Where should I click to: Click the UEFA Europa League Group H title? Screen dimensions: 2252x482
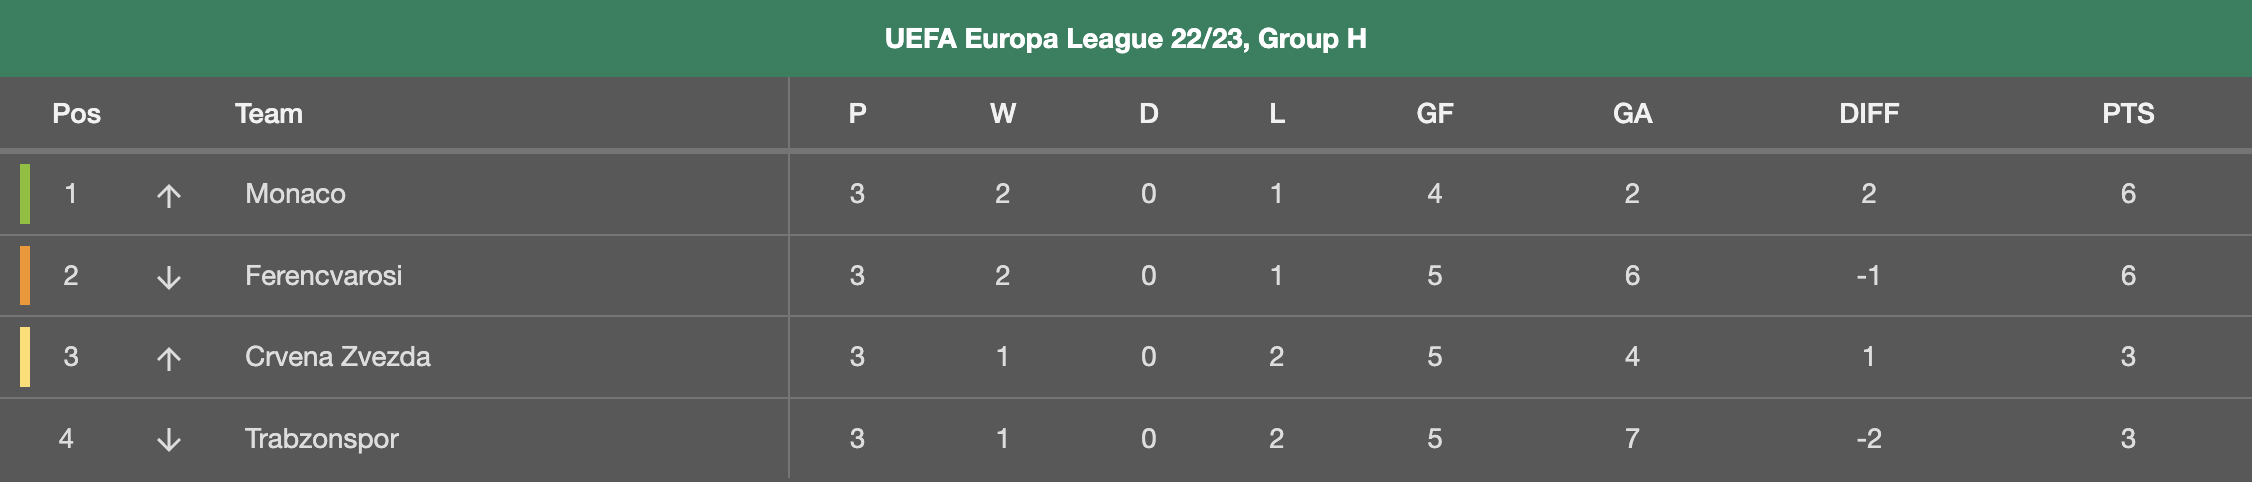point(1126,39)
